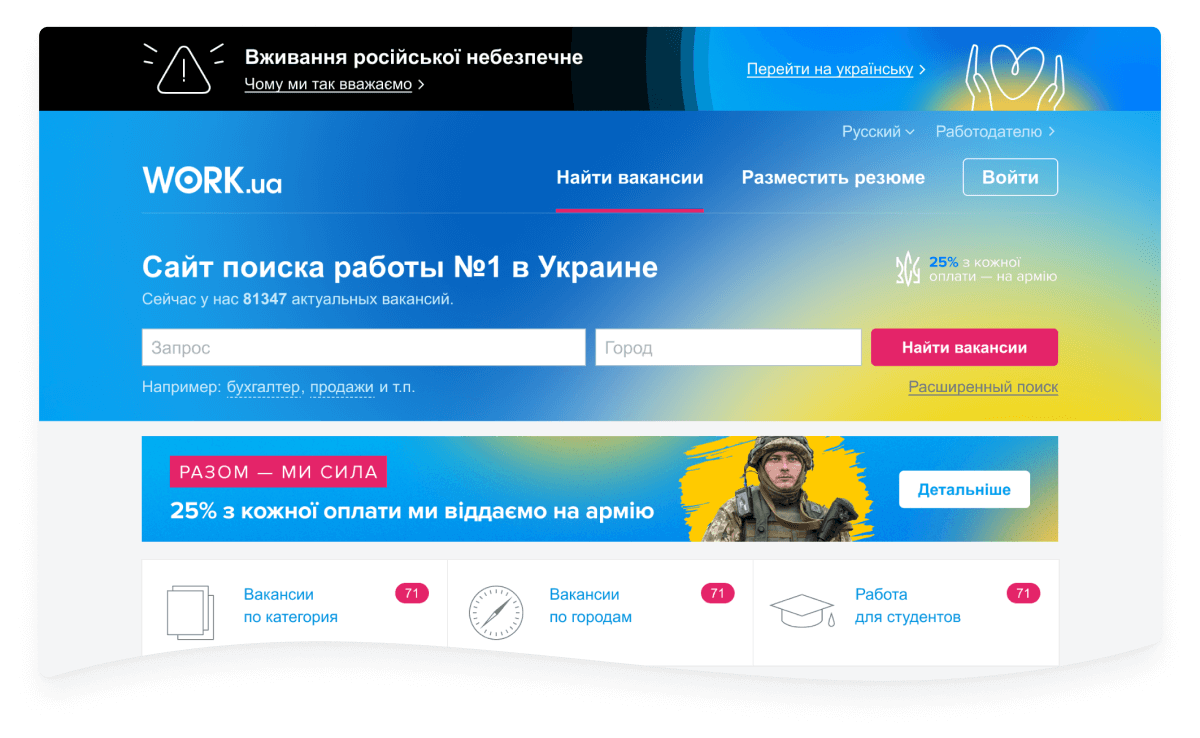
Task: Open the Работодателю chevron link
Action: pos(995,131)
